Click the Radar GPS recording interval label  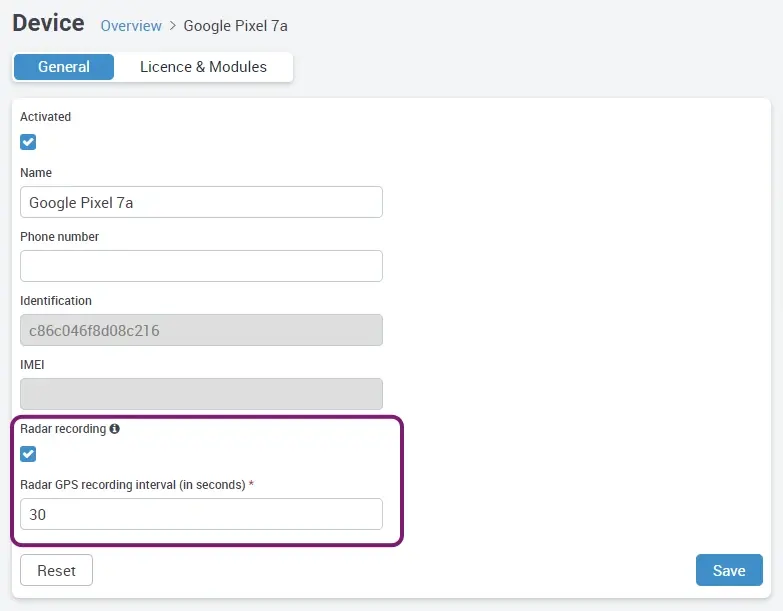tap(132, 485)
